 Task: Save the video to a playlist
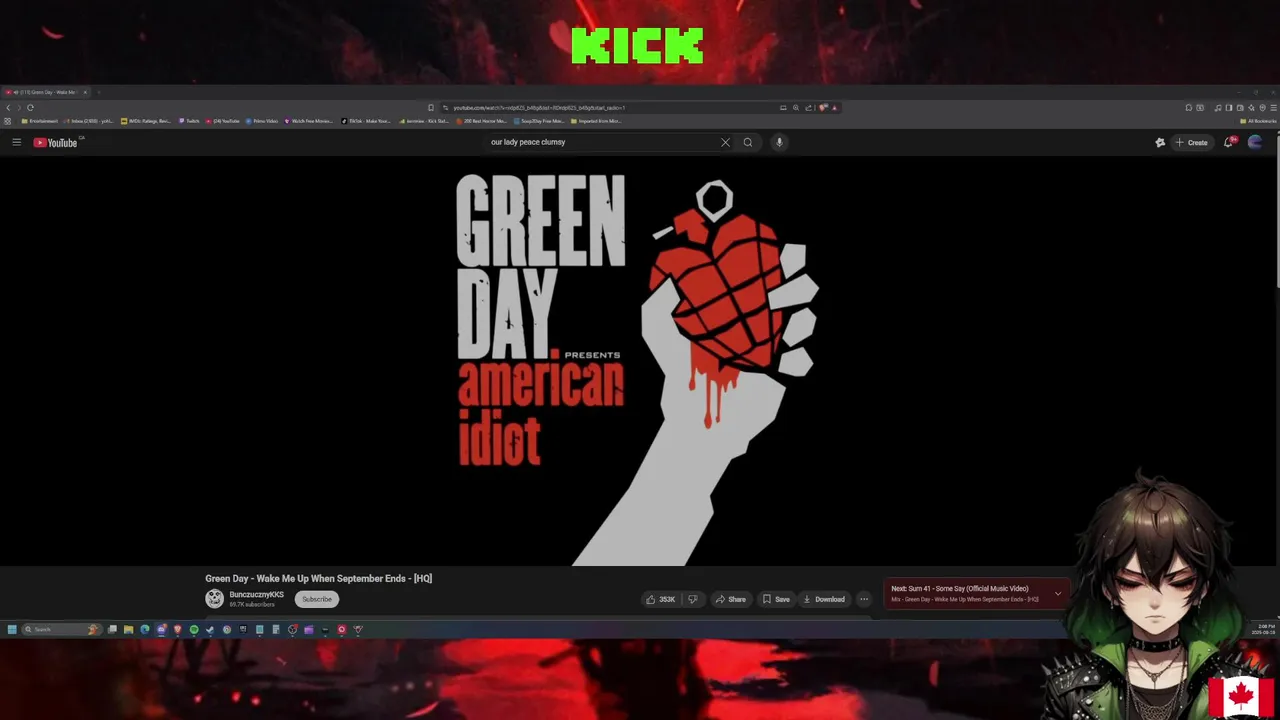[776, 599]
